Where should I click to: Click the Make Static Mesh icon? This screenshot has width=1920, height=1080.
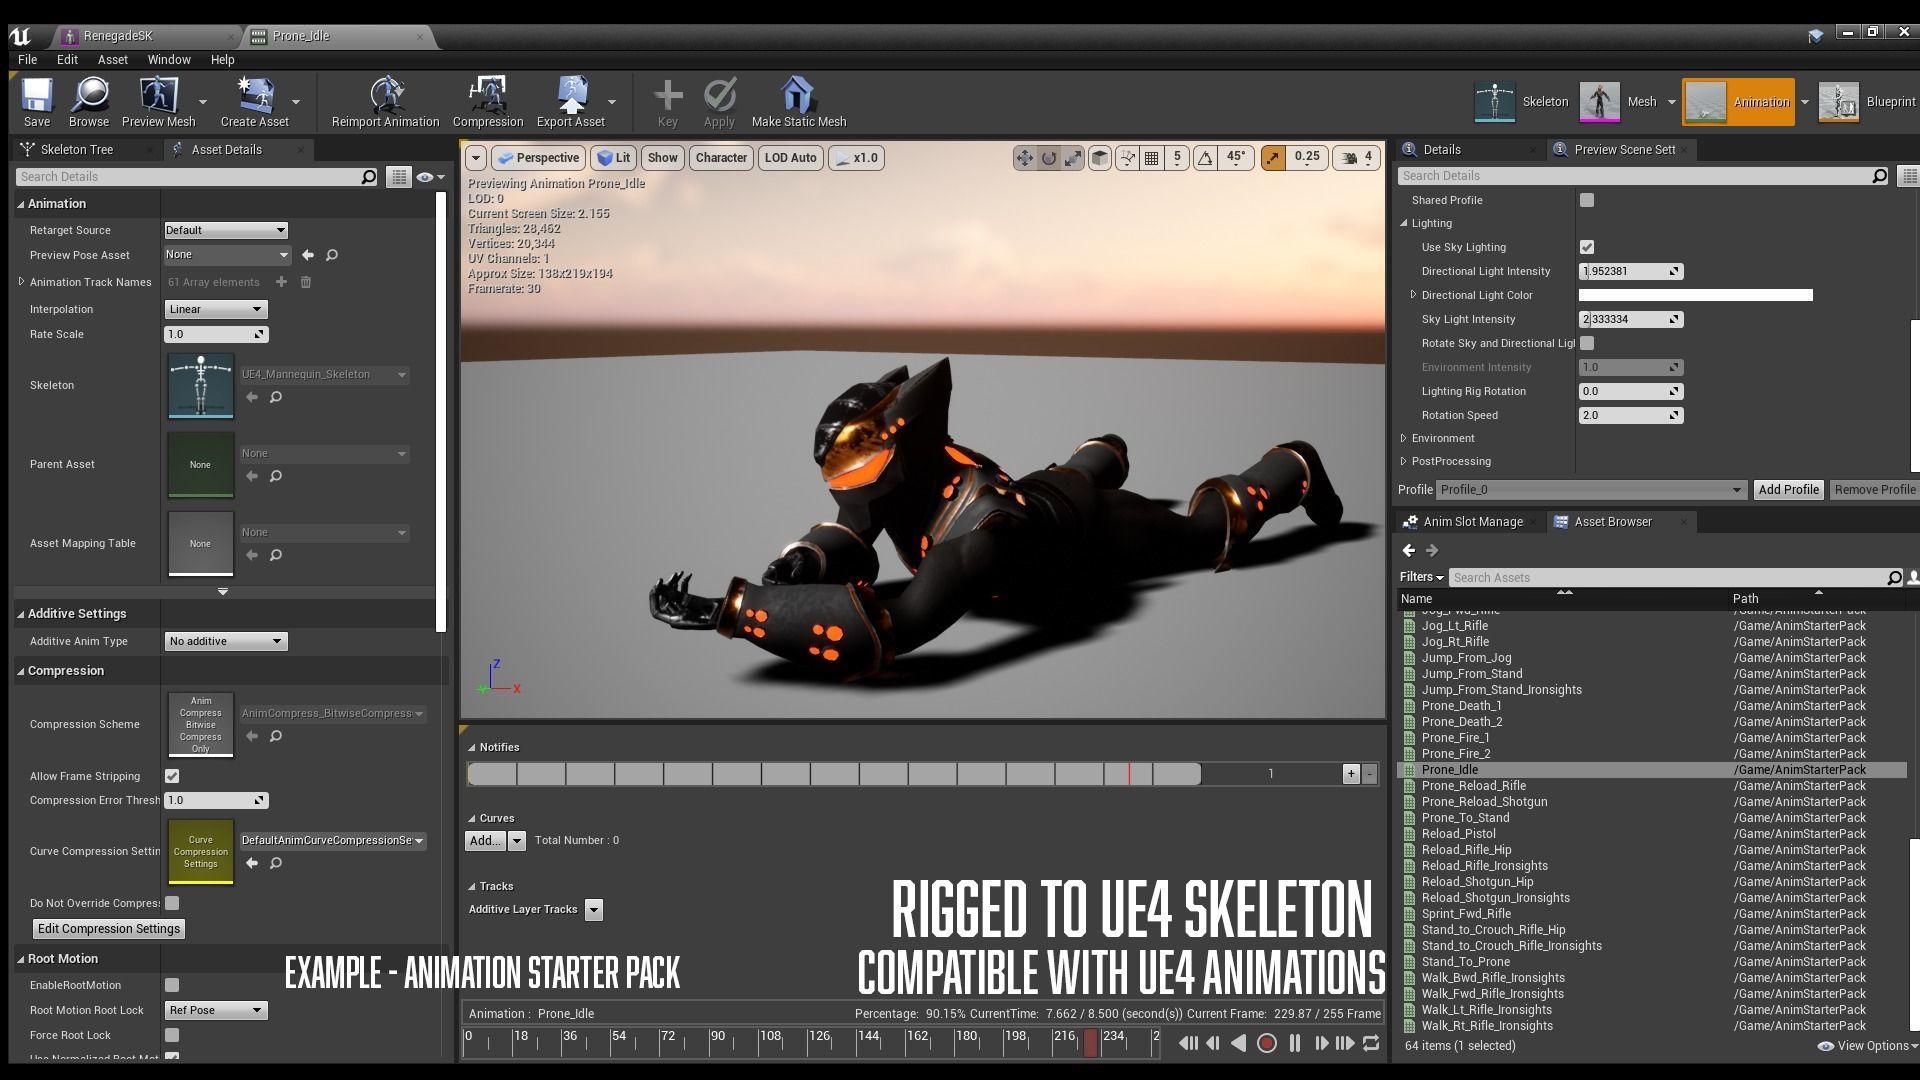[798, 101]
